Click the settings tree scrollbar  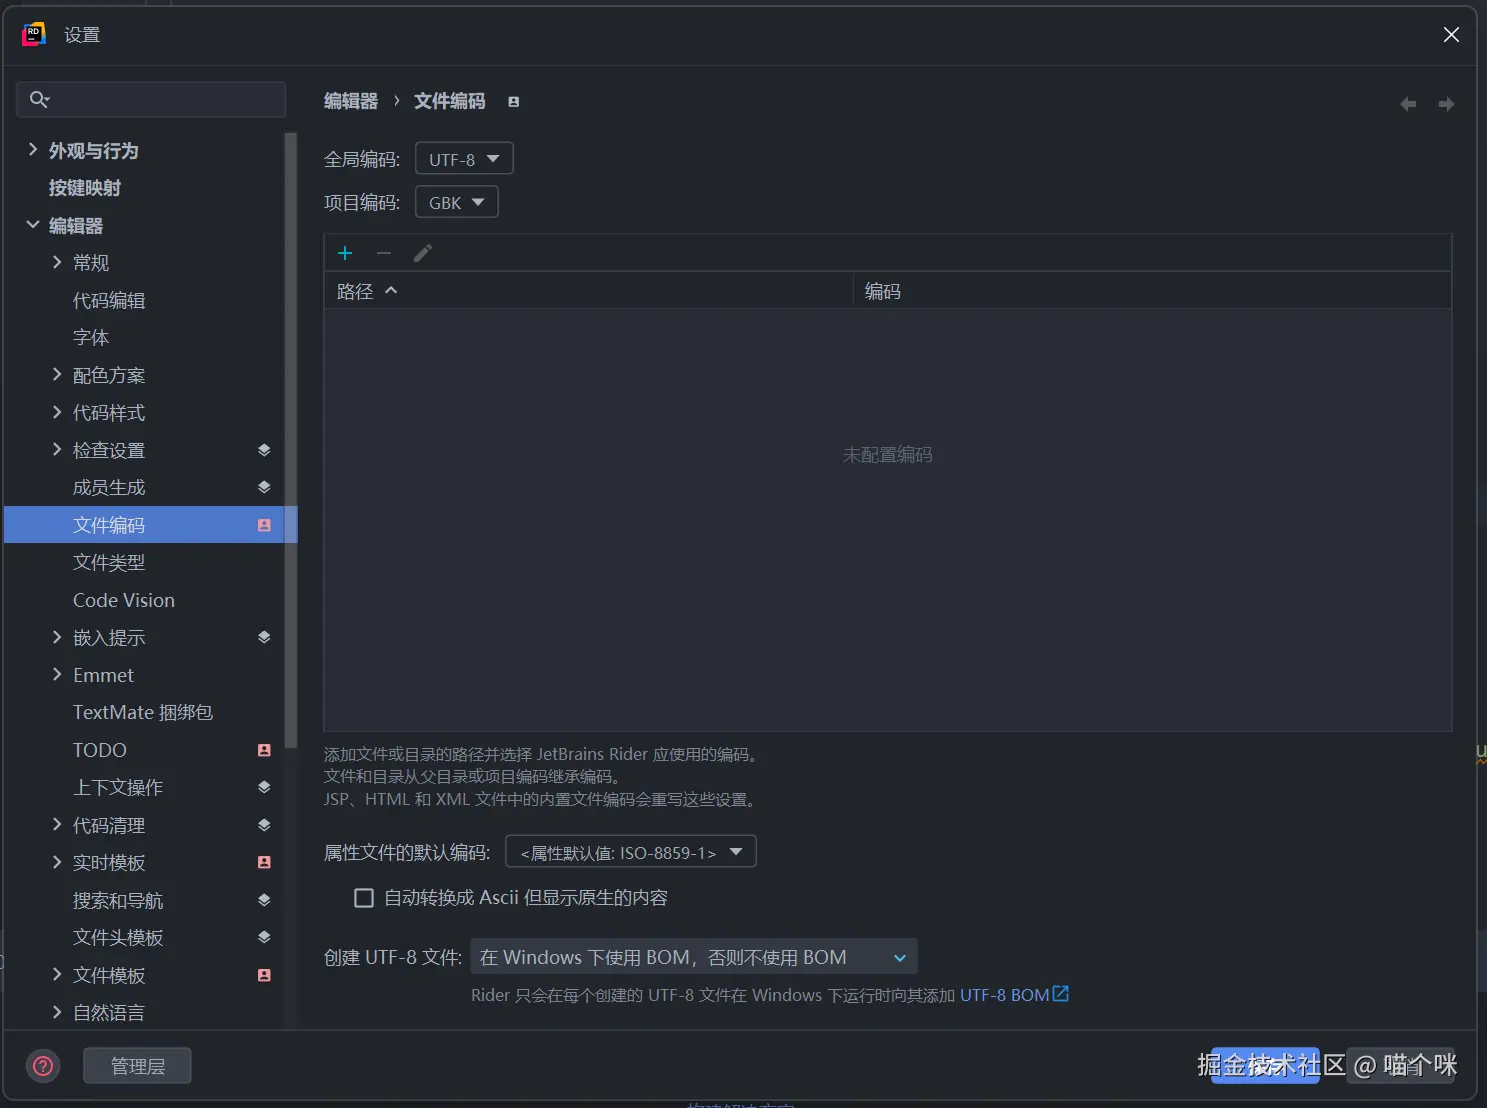291,440
